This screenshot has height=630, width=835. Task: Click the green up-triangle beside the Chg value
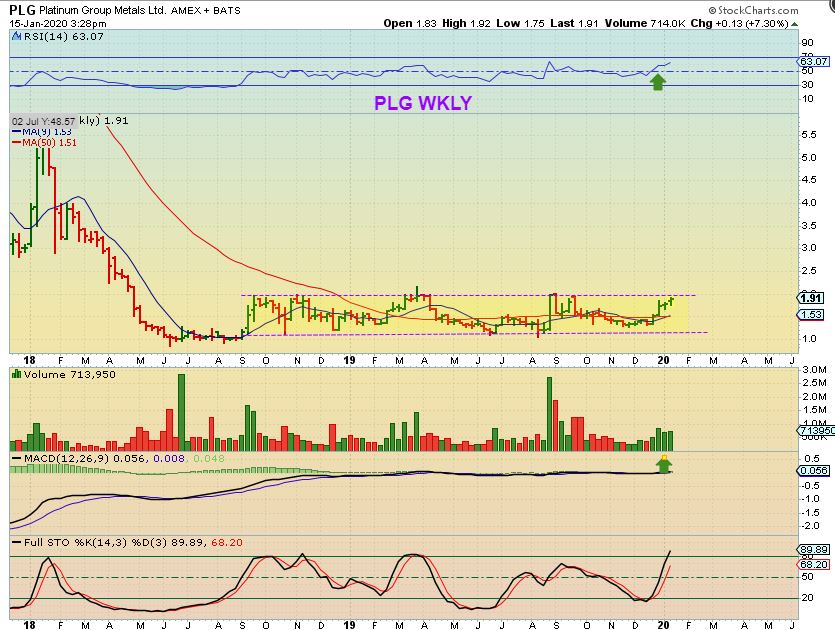(795, 24)
